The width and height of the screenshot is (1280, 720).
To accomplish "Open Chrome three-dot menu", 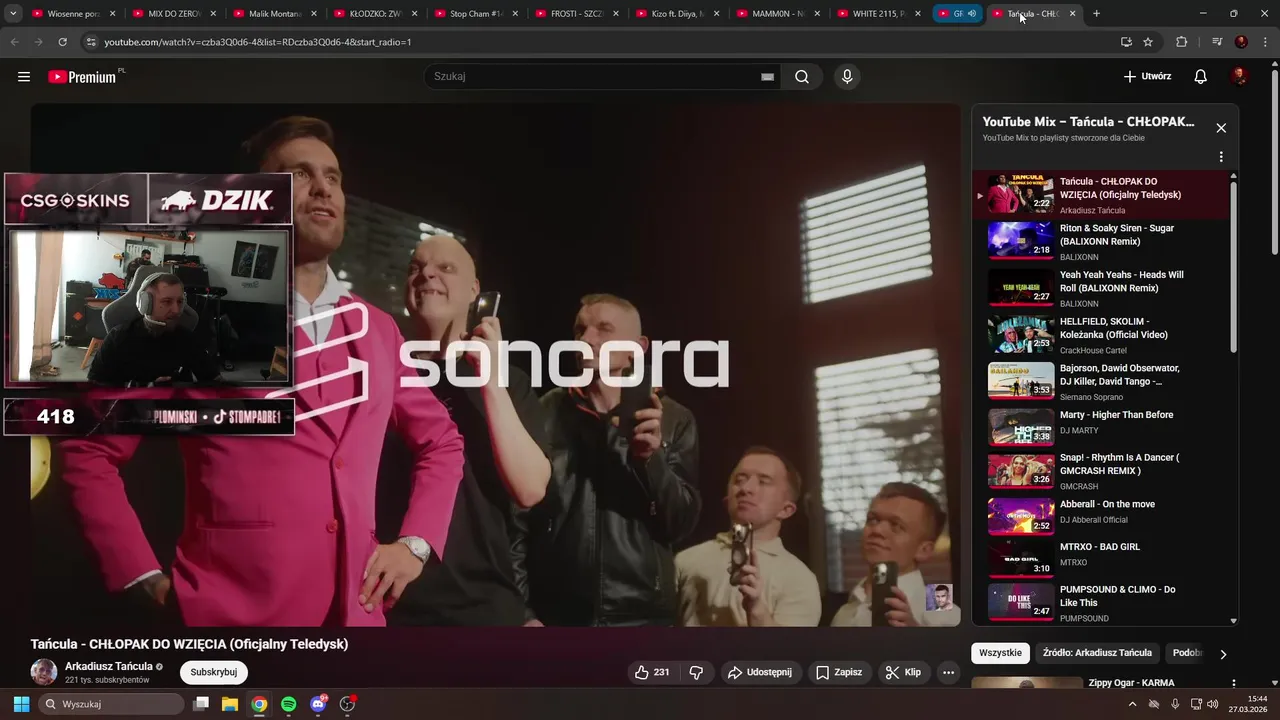I will (1265, 42).
